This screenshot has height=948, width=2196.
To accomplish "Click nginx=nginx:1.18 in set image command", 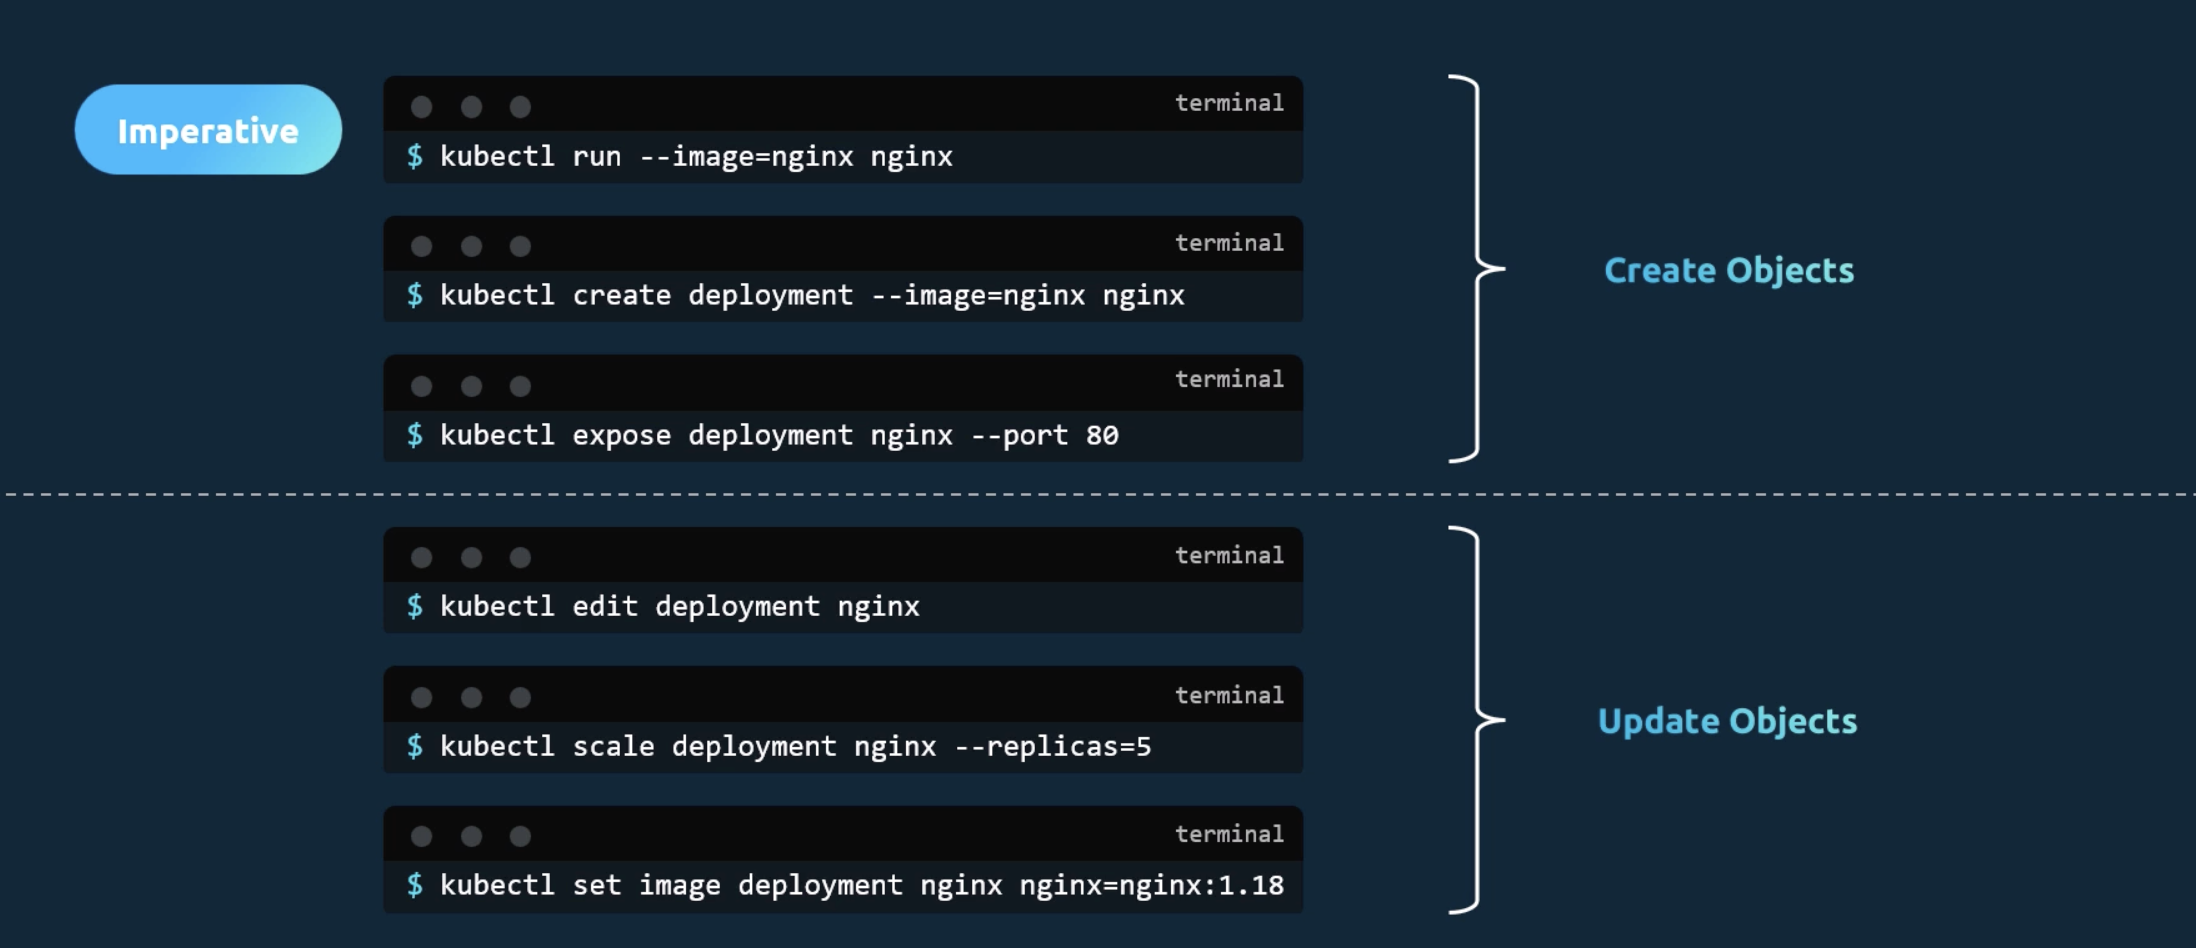I will [1152, 886].
